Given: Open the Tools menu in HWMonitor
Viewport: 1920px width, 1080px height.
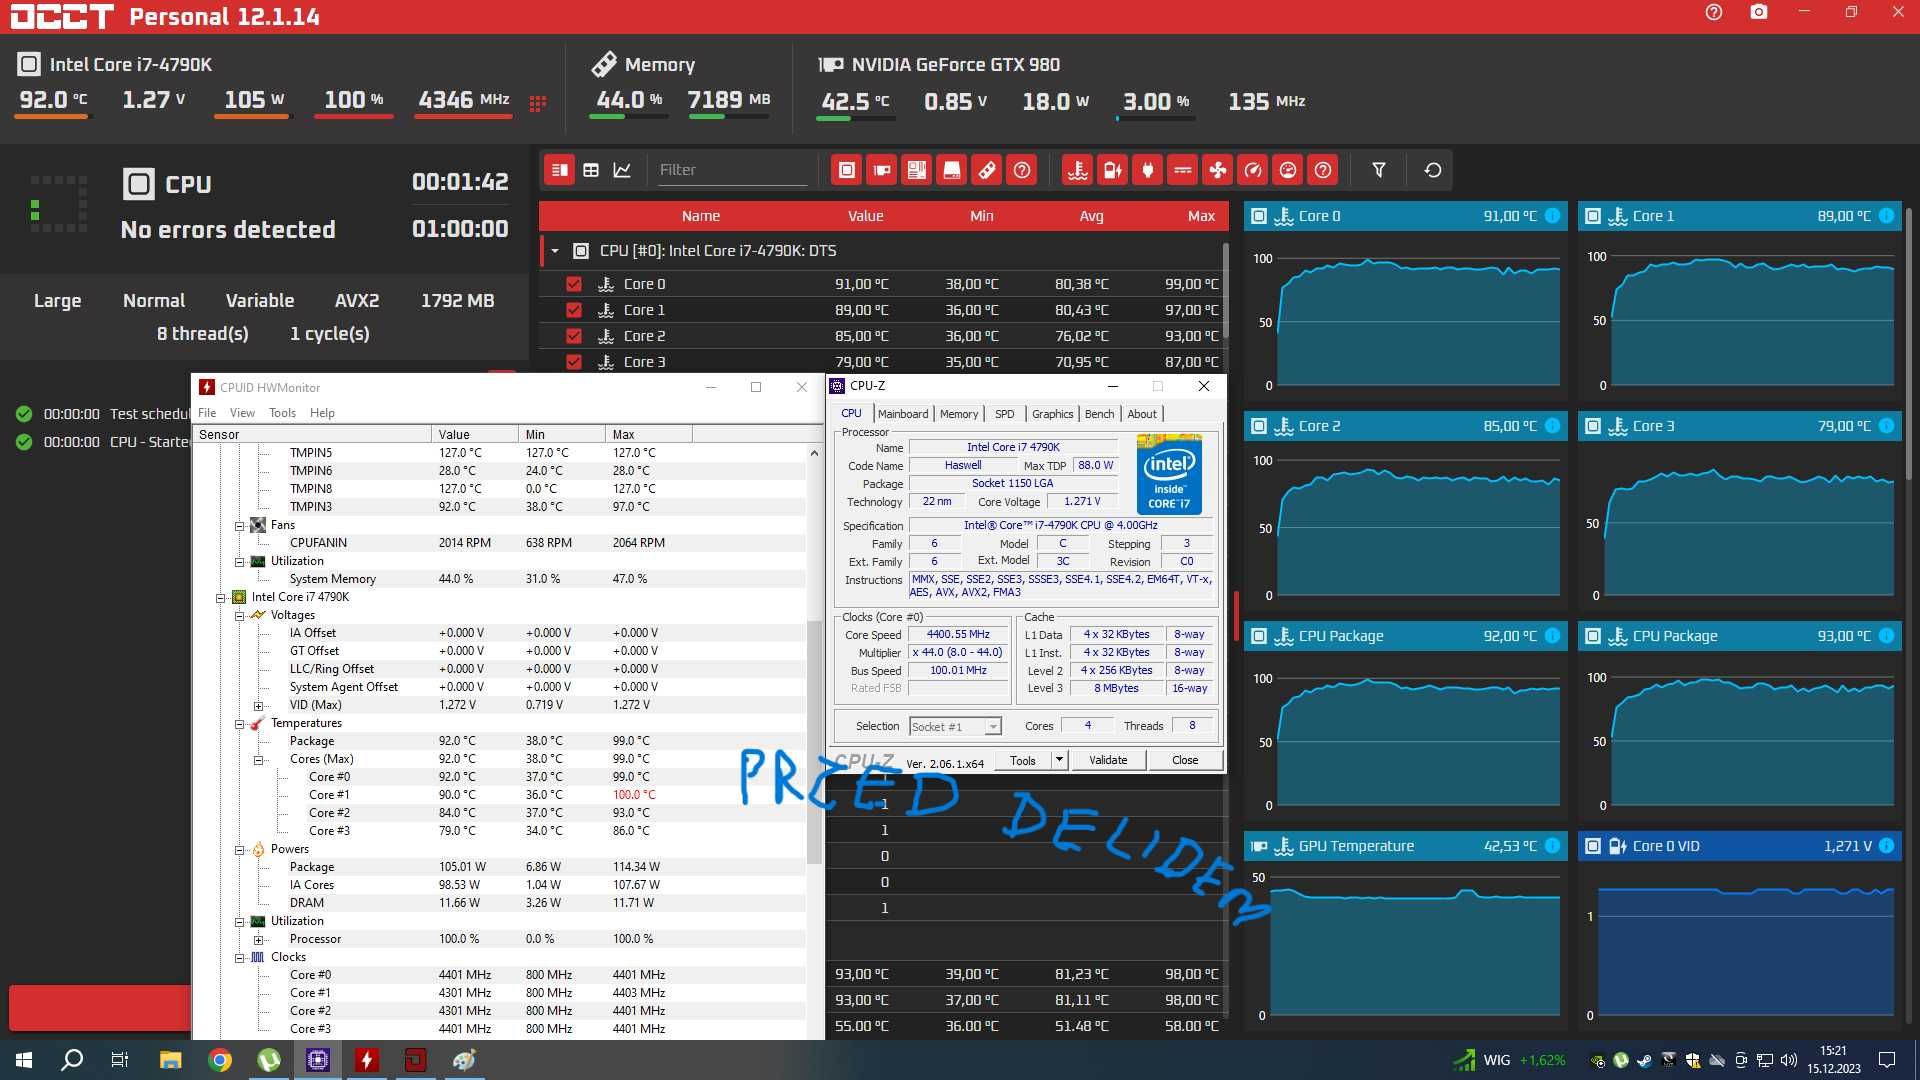Looking at the screenshot, I should coord(282,413).
